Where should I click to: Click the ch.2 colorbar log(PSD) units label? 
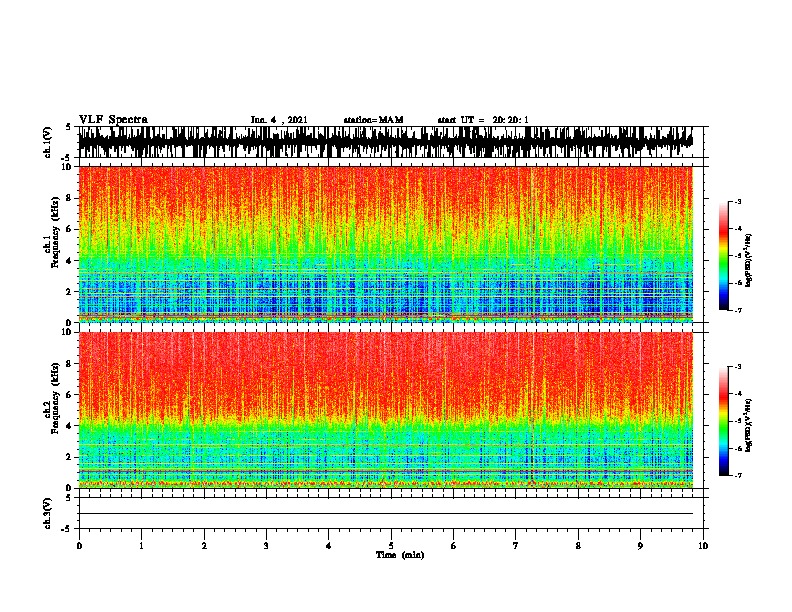coord(749,425)
